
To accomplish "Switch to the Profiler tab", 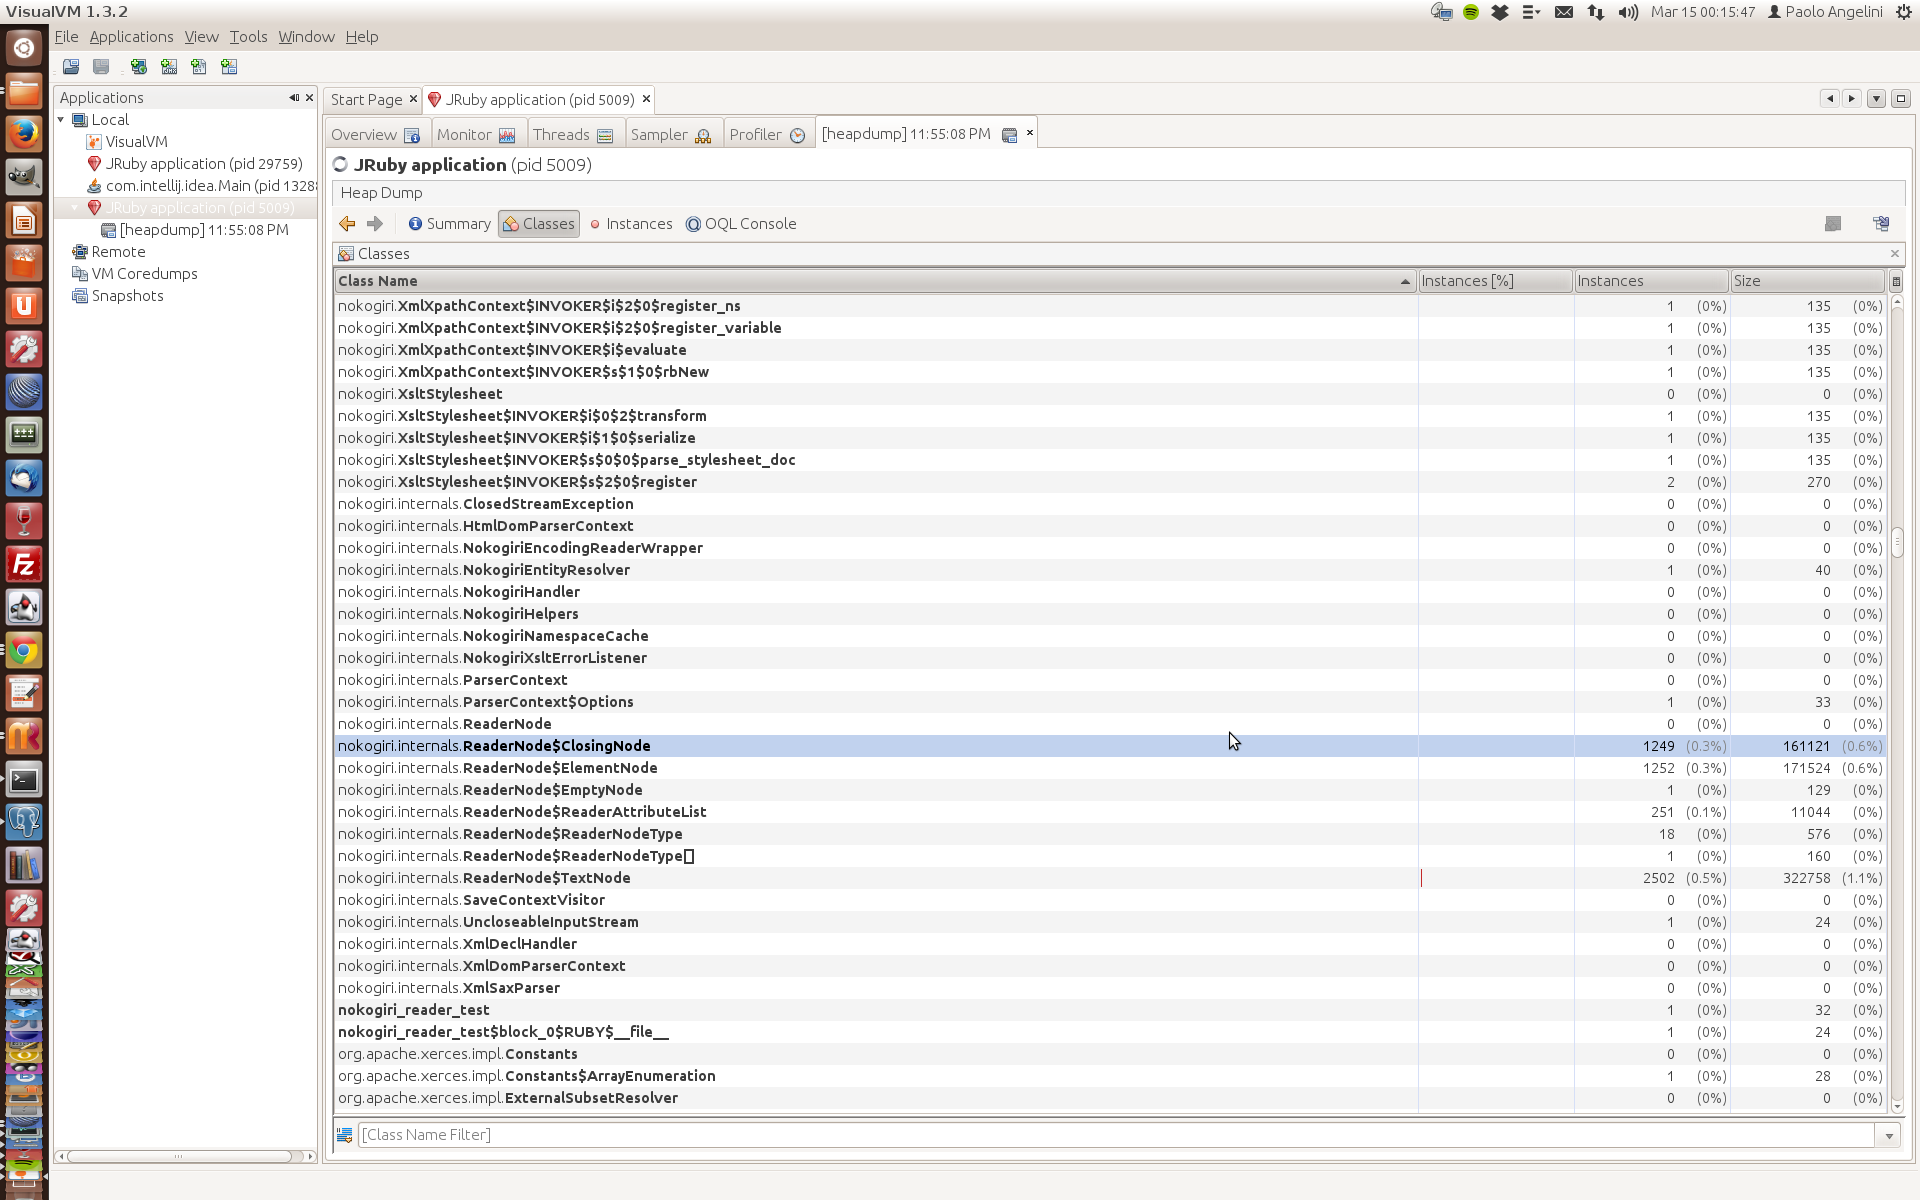I will click(x=767, y=135).
